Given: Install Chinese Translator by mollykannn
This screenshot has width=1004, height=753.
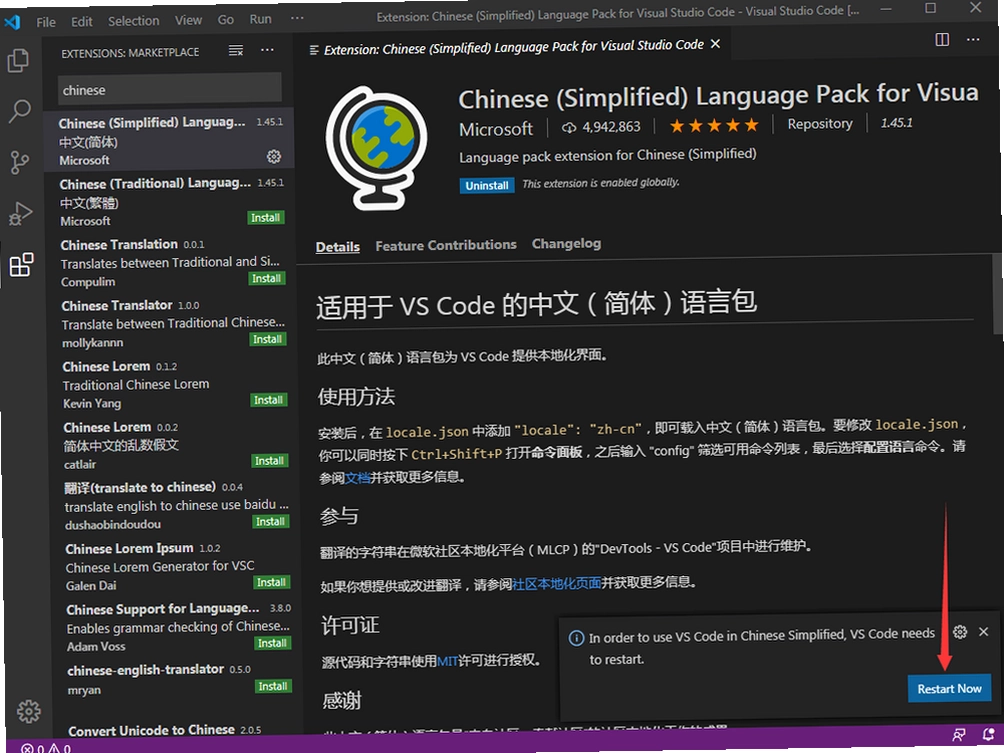Looking at the screenshot, I should [268, 339].
